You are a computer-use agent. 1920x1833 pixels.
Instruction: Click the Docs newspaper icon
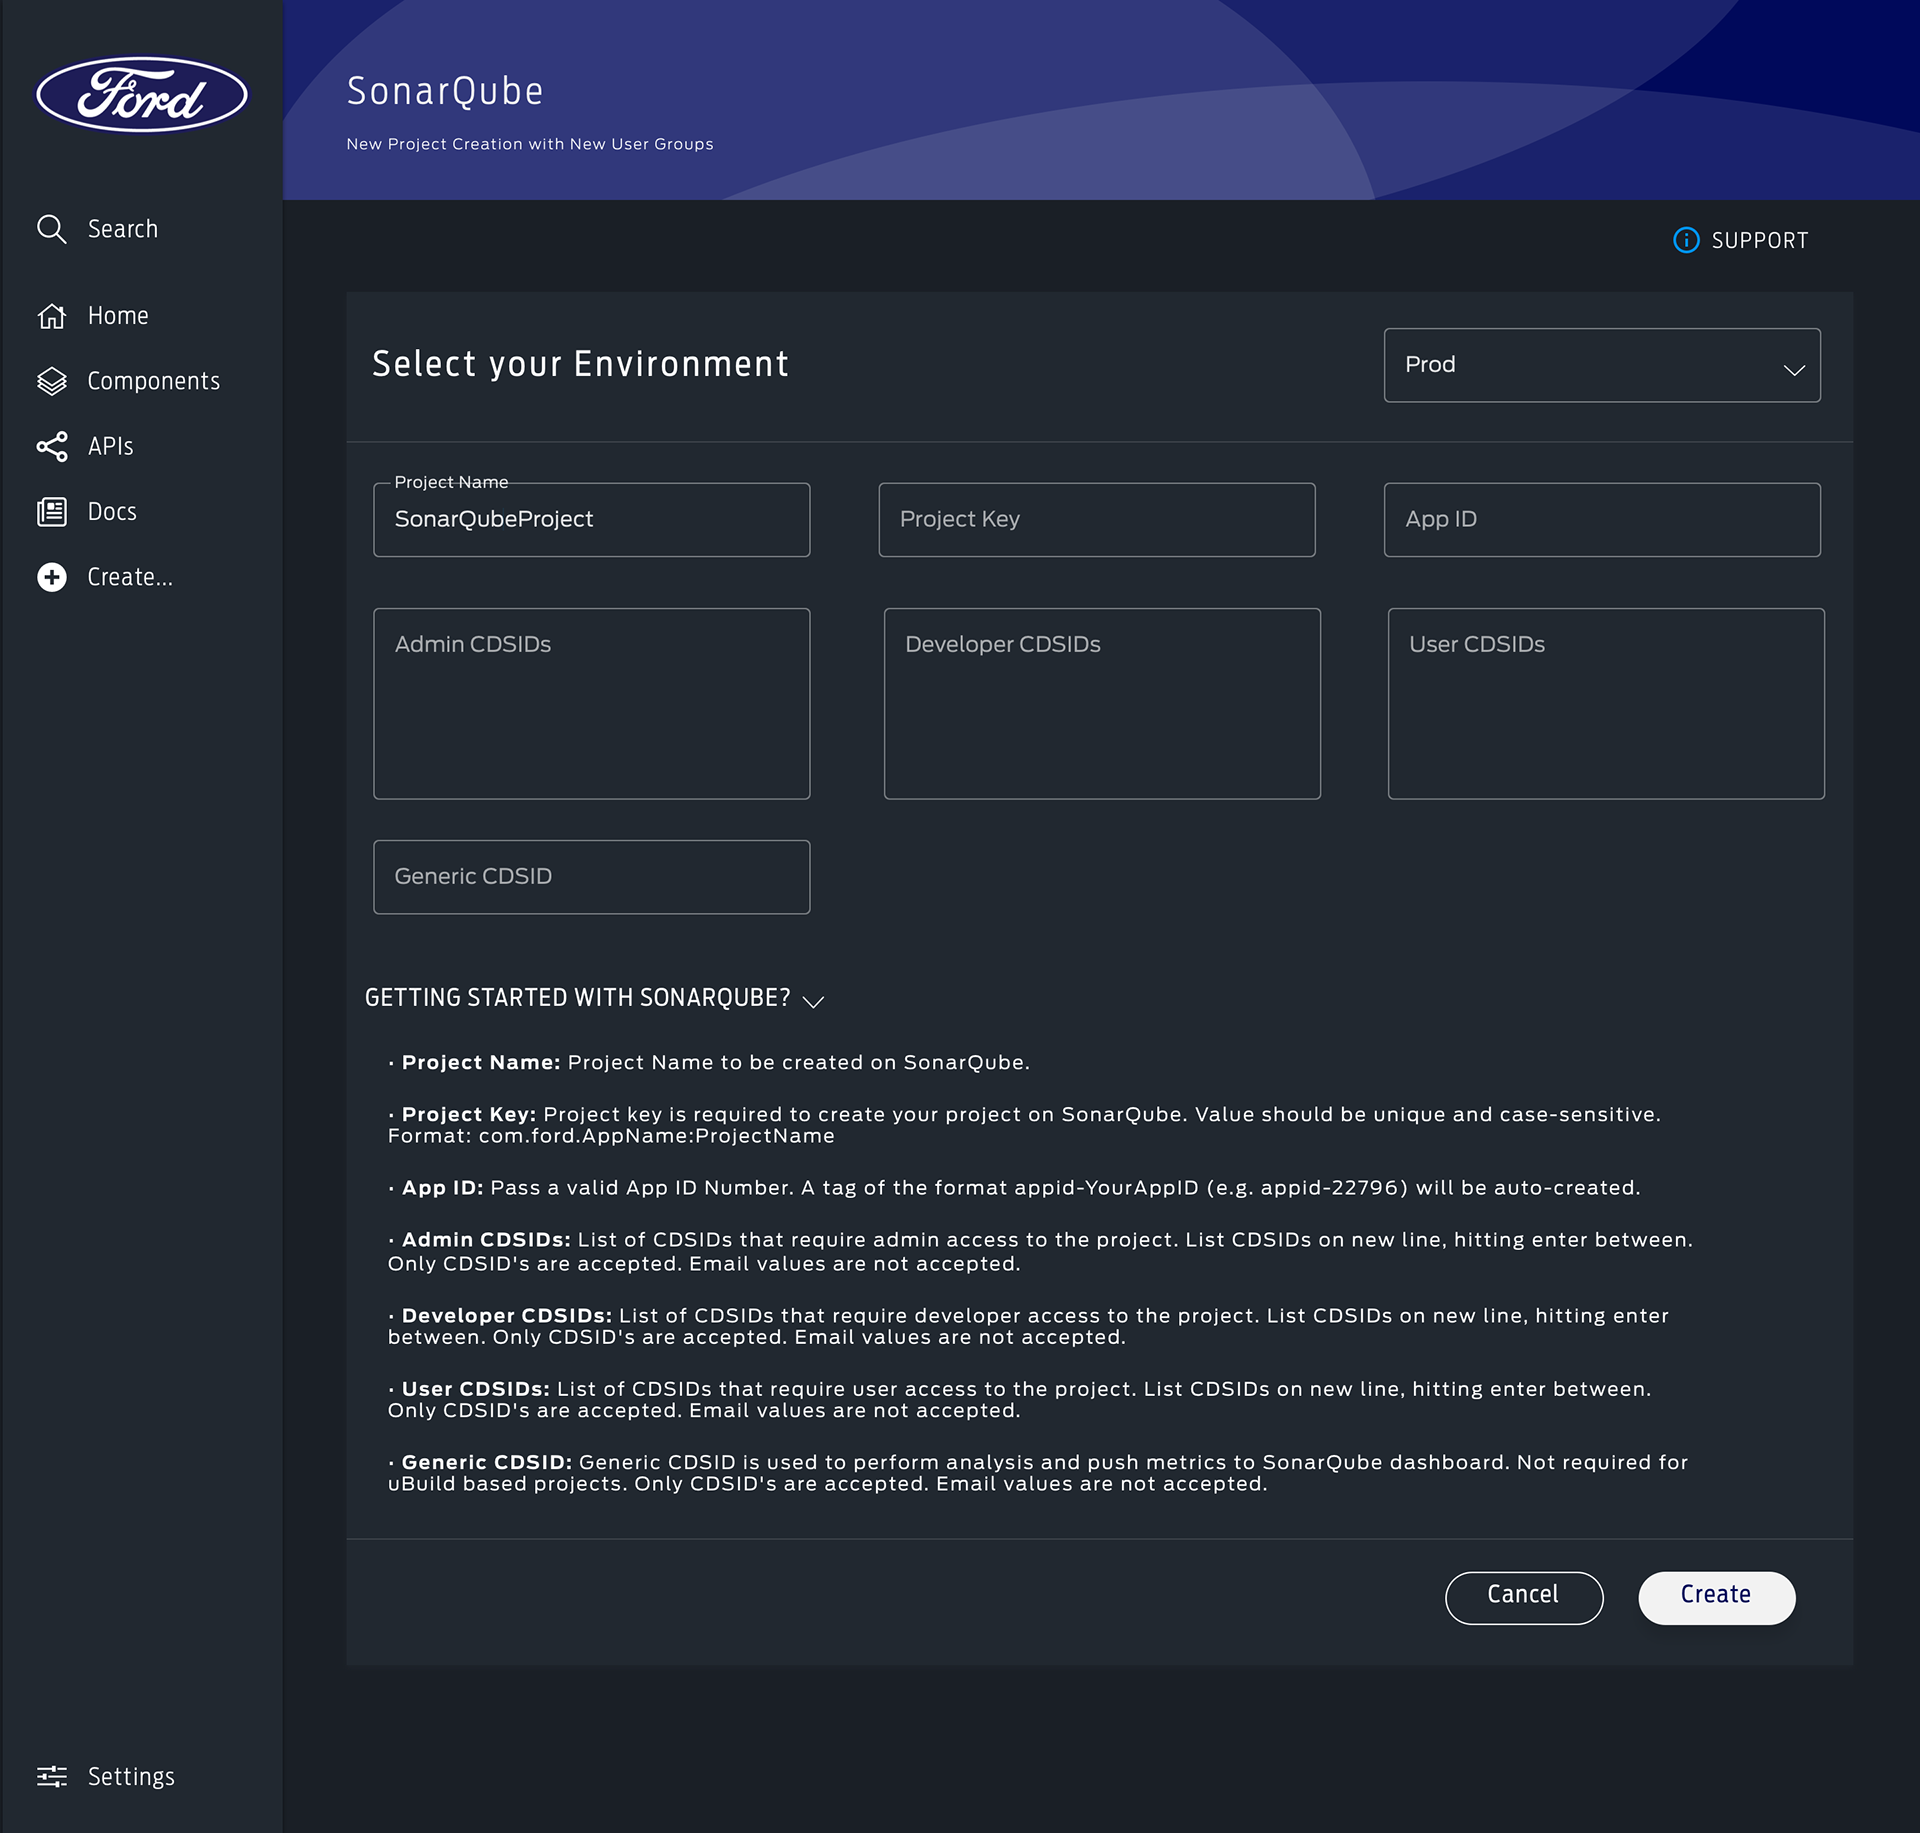click(x=52, y=512)
